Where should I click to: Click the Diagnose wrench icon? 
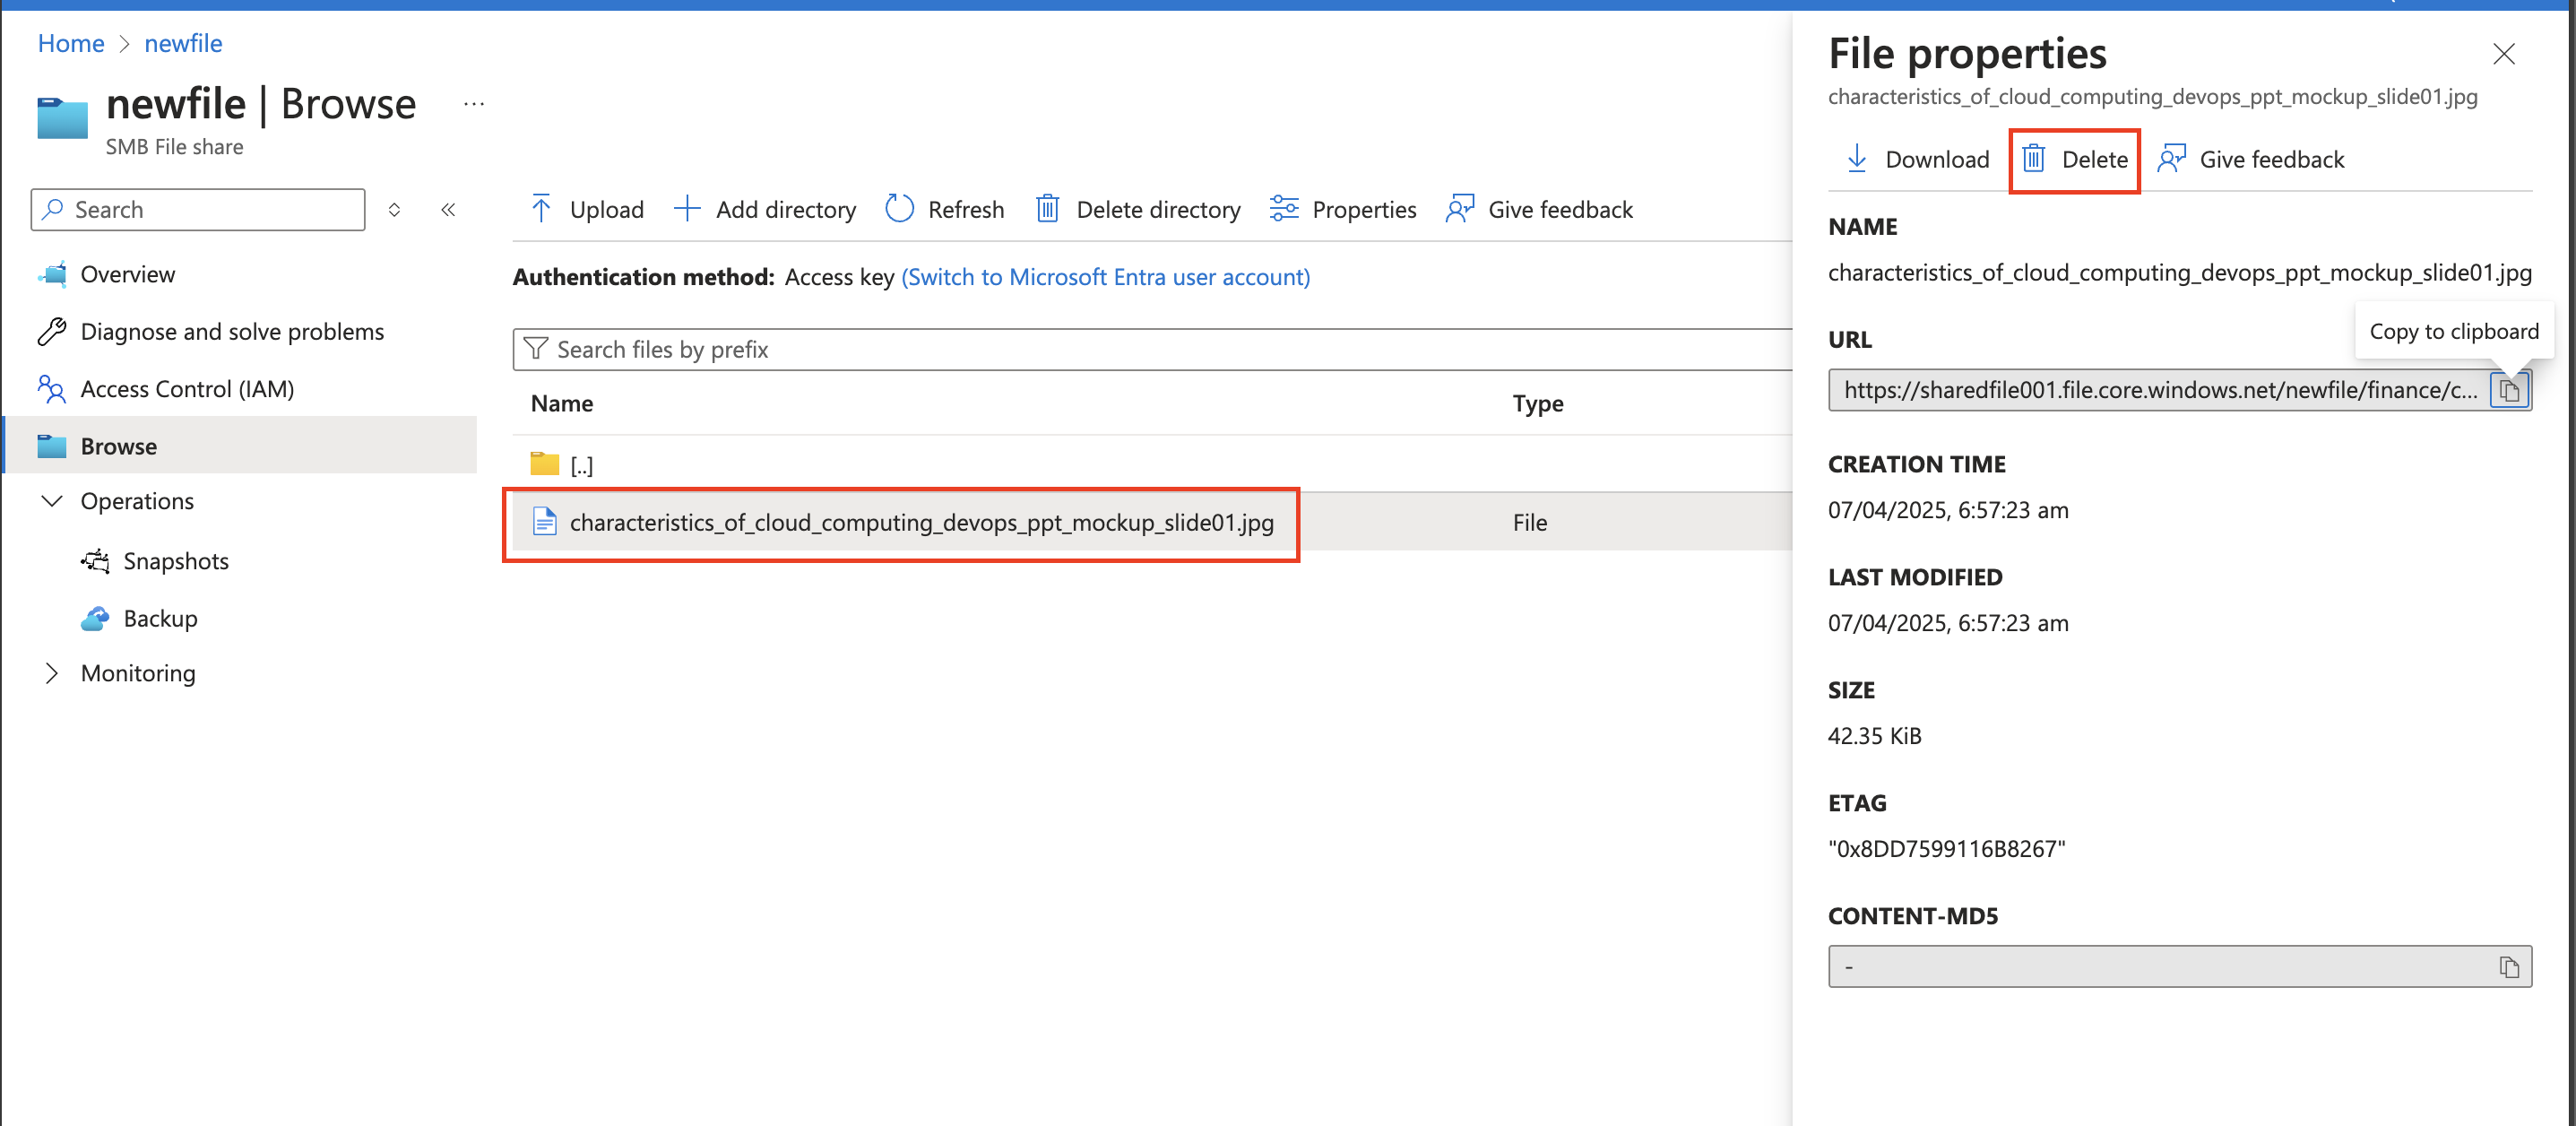pyautogui.click(x=52, y=331)
